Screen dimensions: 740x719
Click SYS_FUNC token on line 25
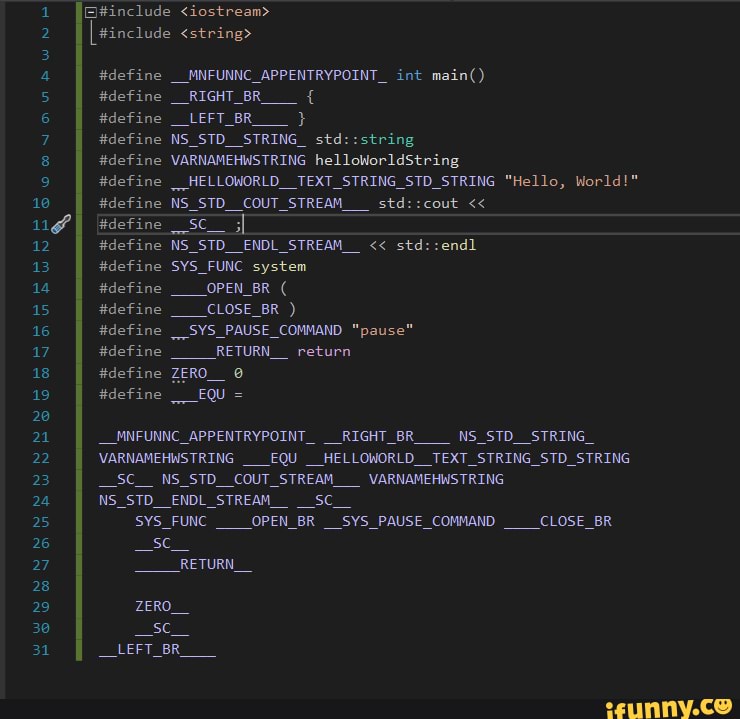(171, 521)
